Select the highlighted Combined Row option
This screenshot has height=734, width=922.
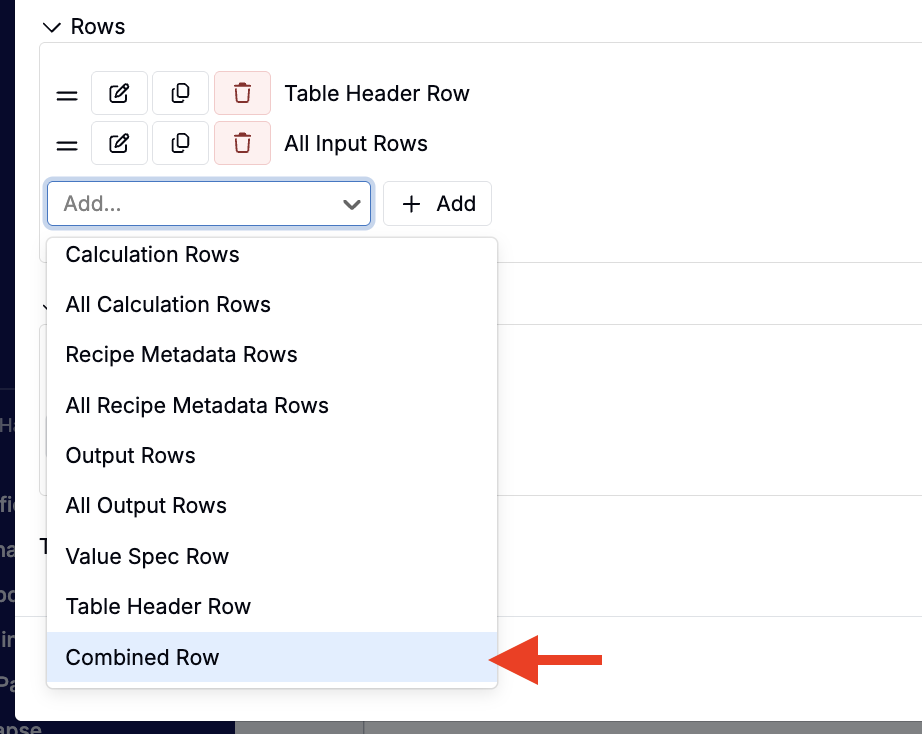pyautogui.click(x=142, y=657)
